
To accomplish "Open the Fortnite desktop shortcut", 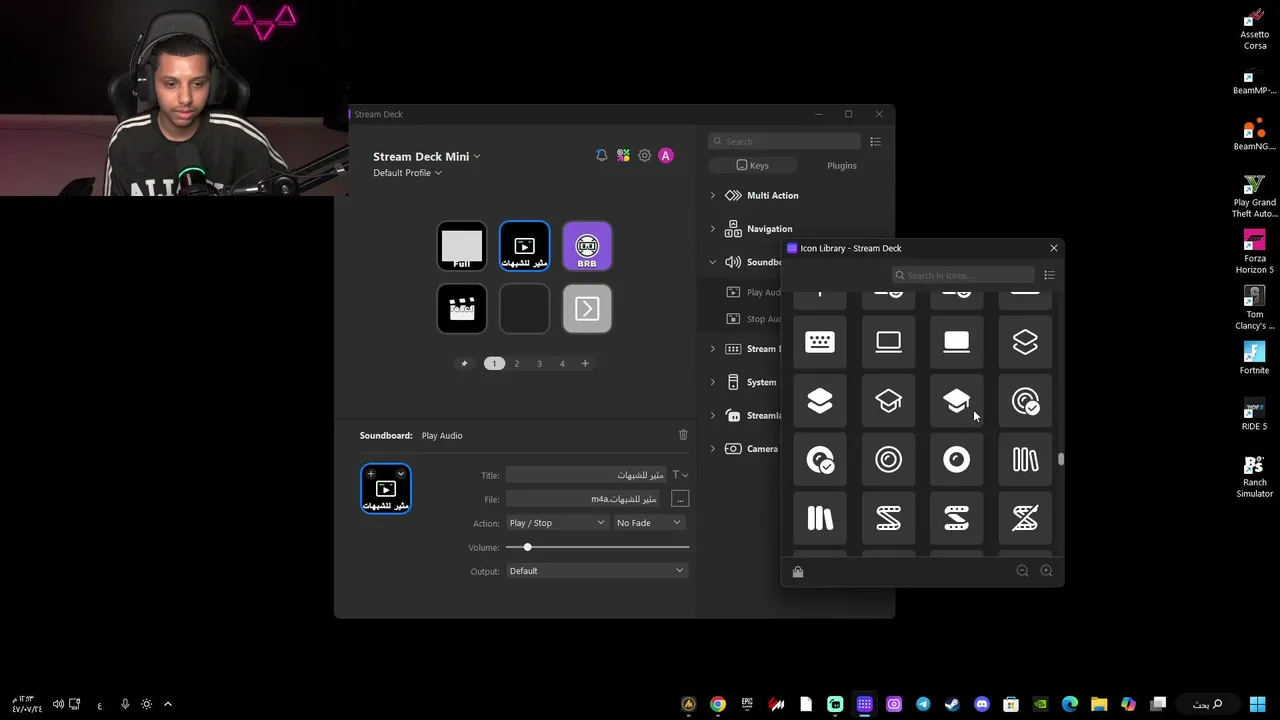I will pyautogui.click(x=1254, y=358).
